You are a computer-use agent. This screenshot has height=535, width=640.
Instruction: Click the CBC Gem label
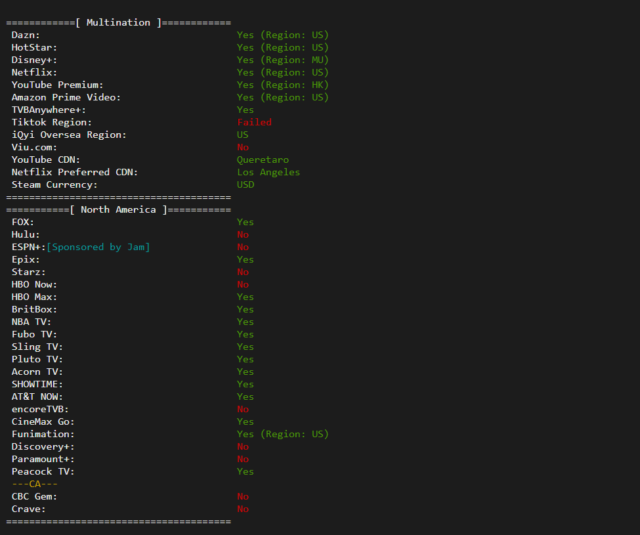(35, 496)
